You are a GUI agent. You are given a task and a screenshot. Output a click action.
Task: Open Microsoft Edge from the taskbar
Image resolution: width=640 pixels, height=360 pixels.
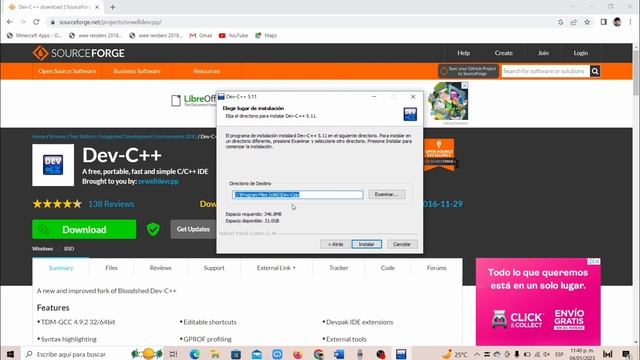point(195,354)
